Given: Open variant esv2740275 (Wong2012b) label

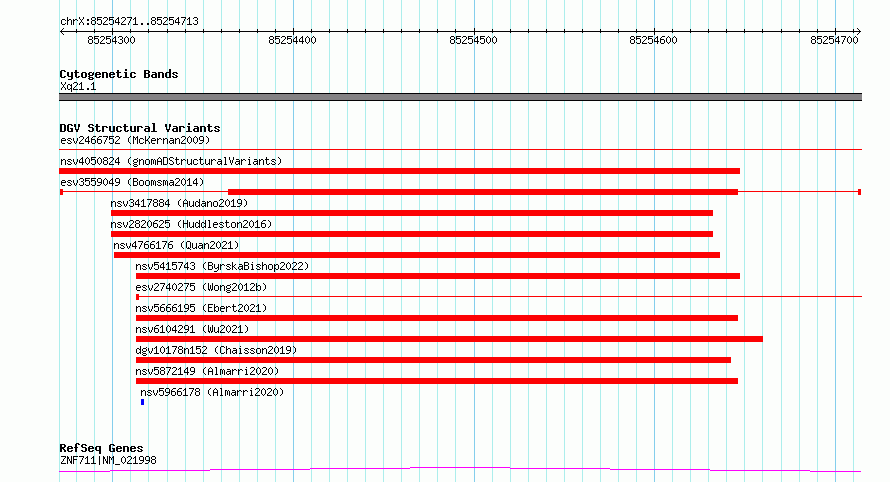Looking at the screenshot, I should click(x=201, y=287).
